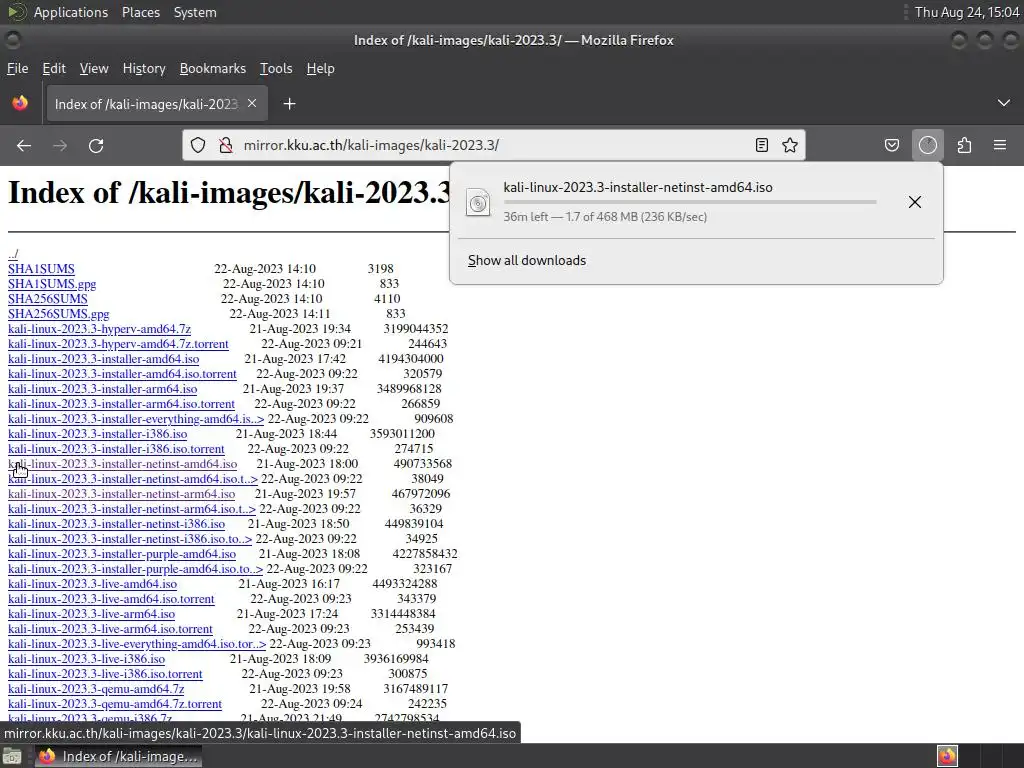Toggle Reader View icon in address bar
Image resolution: width=1024 pixels, height=768 pixels.
(x=761, y=145)
